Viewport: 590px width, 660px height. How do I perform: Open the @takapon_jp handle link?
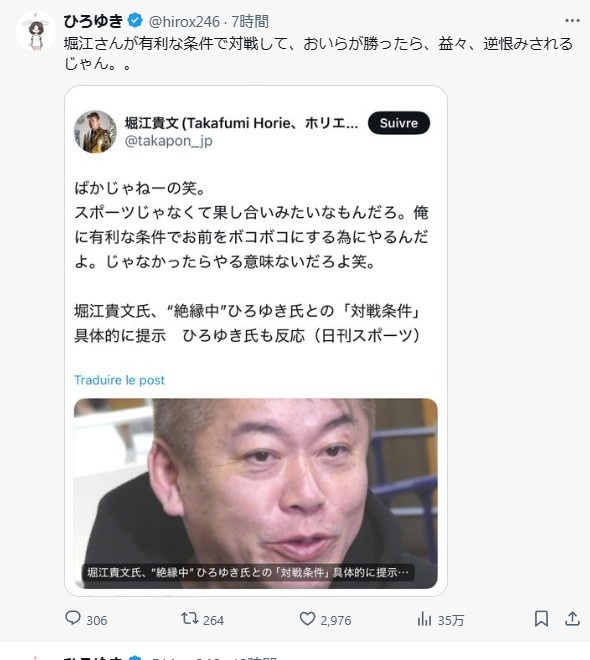point(168,141)
